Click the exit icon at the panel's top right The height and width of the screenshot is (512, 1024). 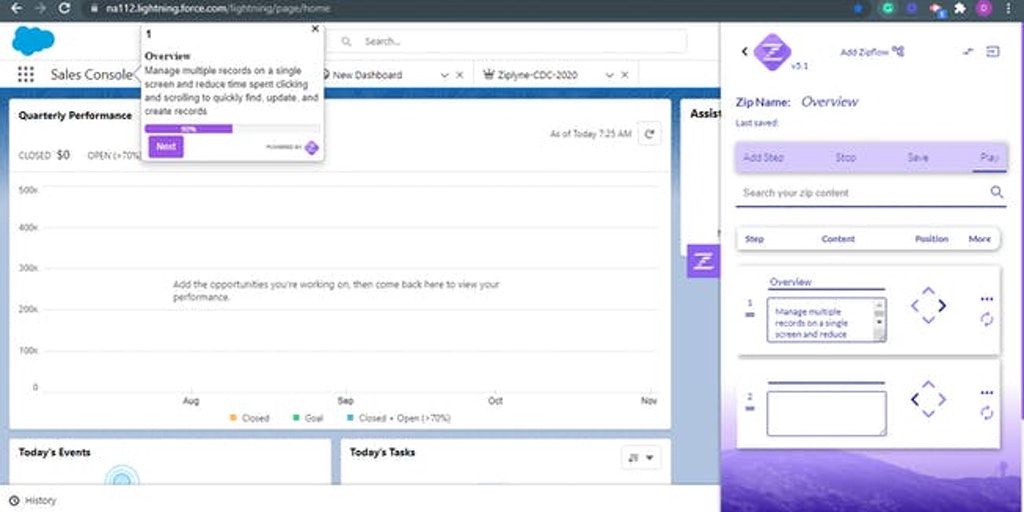click(x=993, y=52)
